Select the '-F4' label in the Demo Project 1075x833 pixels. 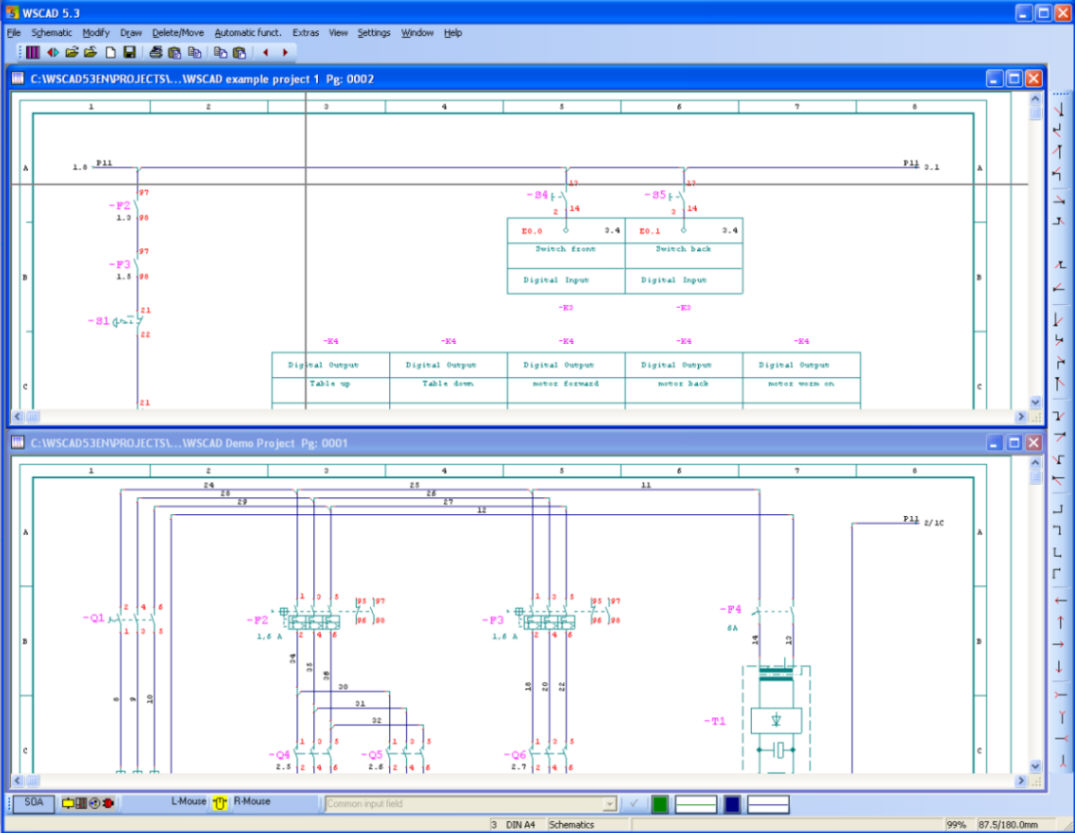[730, 609]
